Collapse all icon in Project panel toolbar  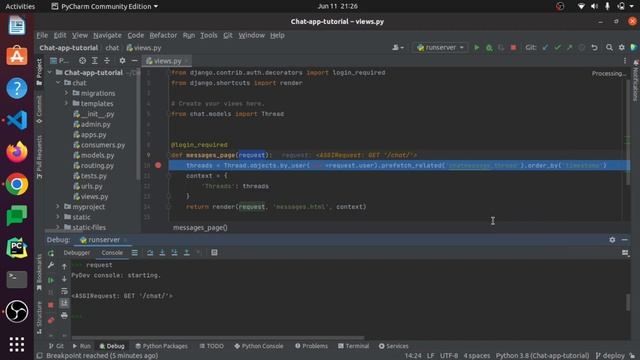click(x=107, y=61)
